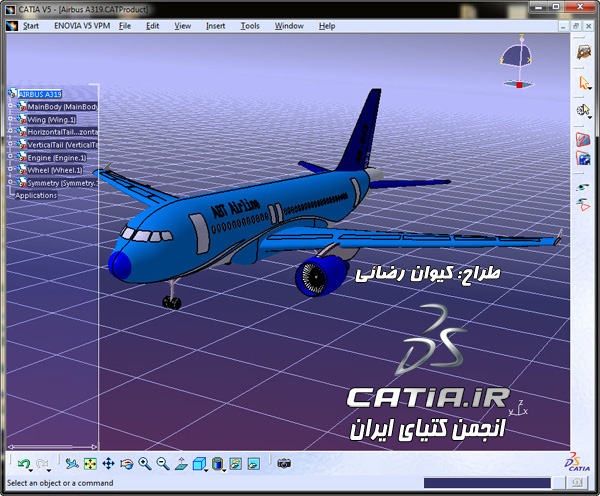This screenshot has height=496, width=600.
Task: Open the view mode cylinder dropdown arrow
Action: click(224, 470)
